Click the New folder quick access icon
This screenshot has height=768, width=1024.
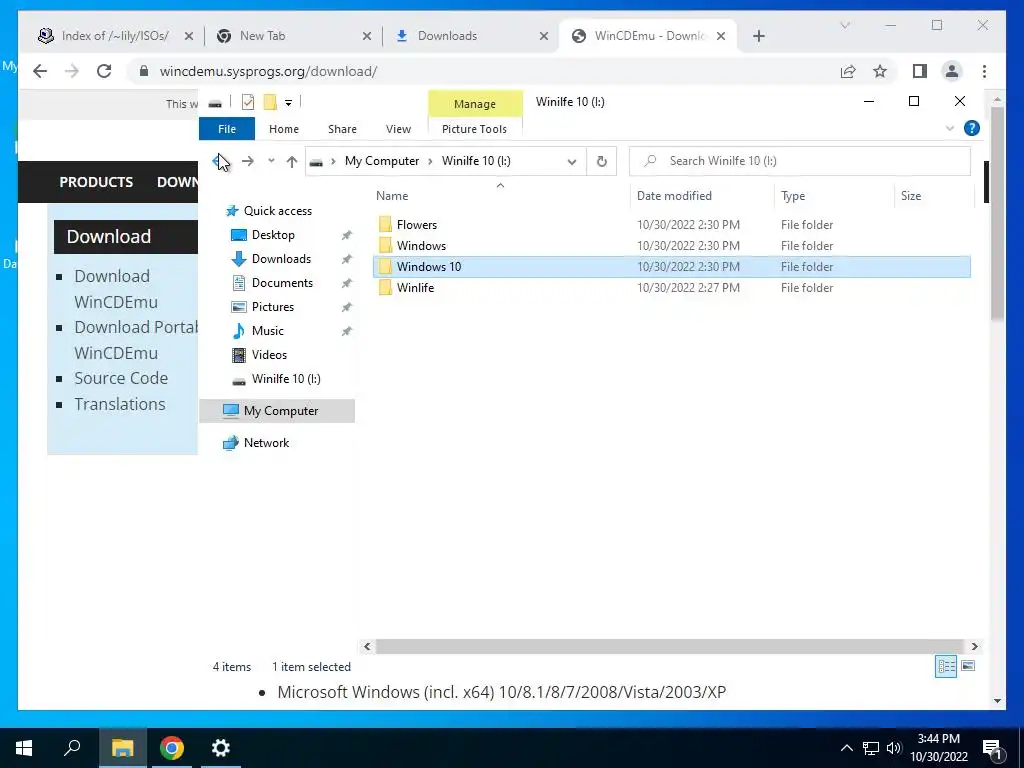pos(270,103)
